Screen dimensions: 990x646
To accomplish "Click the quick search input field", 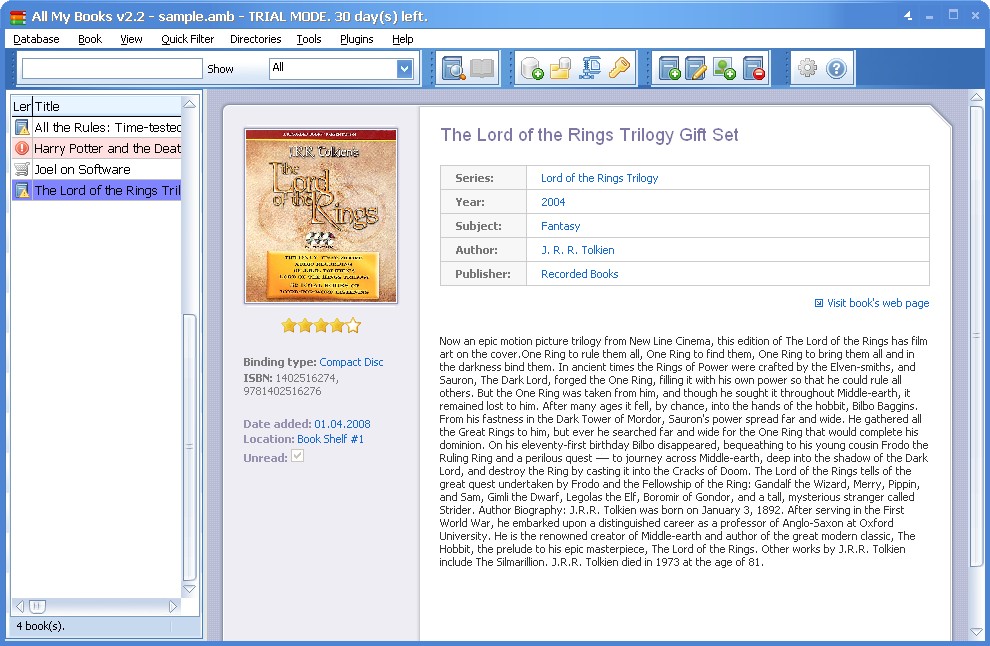I will pos(112,68).
